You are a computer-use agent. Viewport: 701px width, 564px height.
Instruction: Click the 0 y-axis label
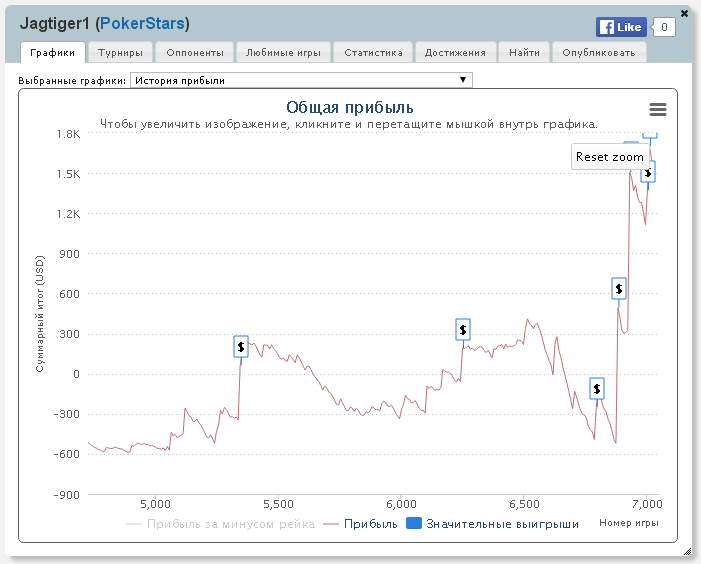click(76, 374)
